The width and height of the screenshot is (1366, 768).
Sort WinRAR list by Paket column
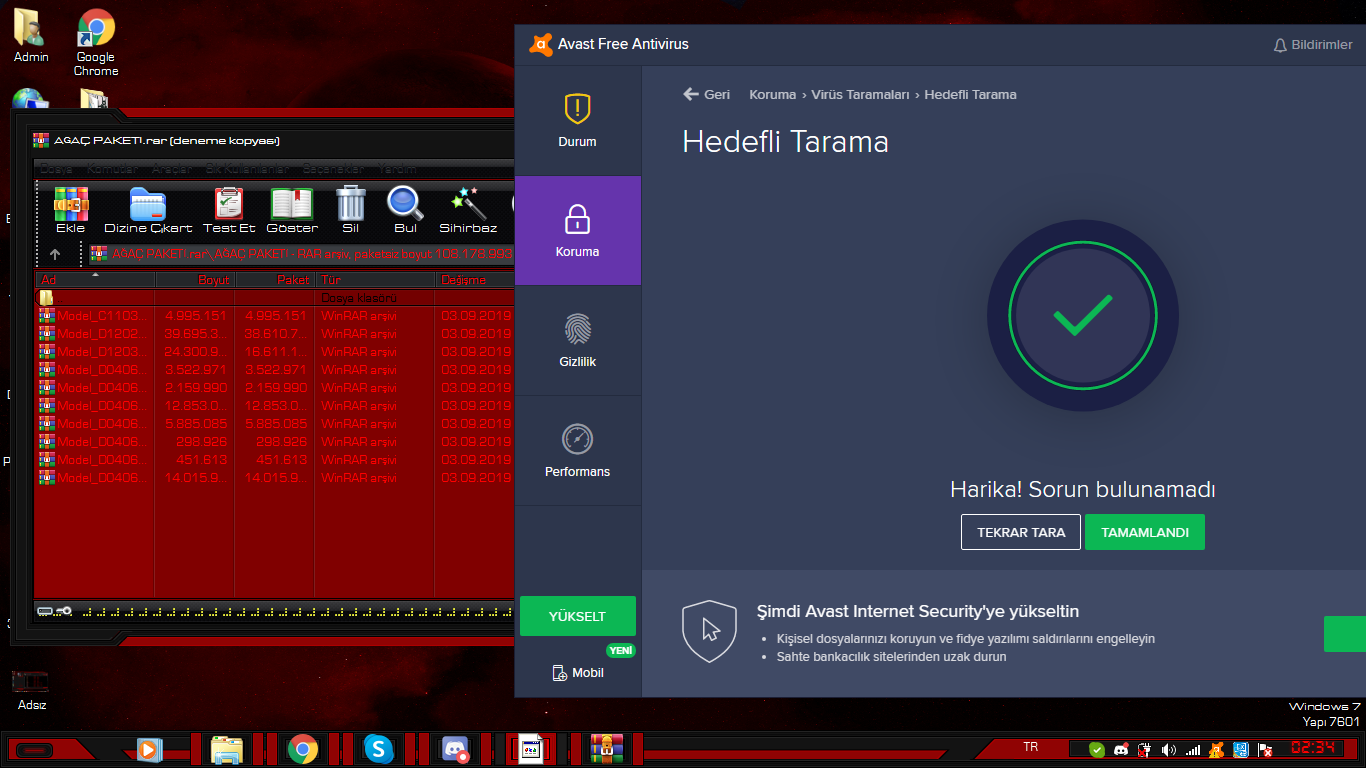(x=275, y=280)
